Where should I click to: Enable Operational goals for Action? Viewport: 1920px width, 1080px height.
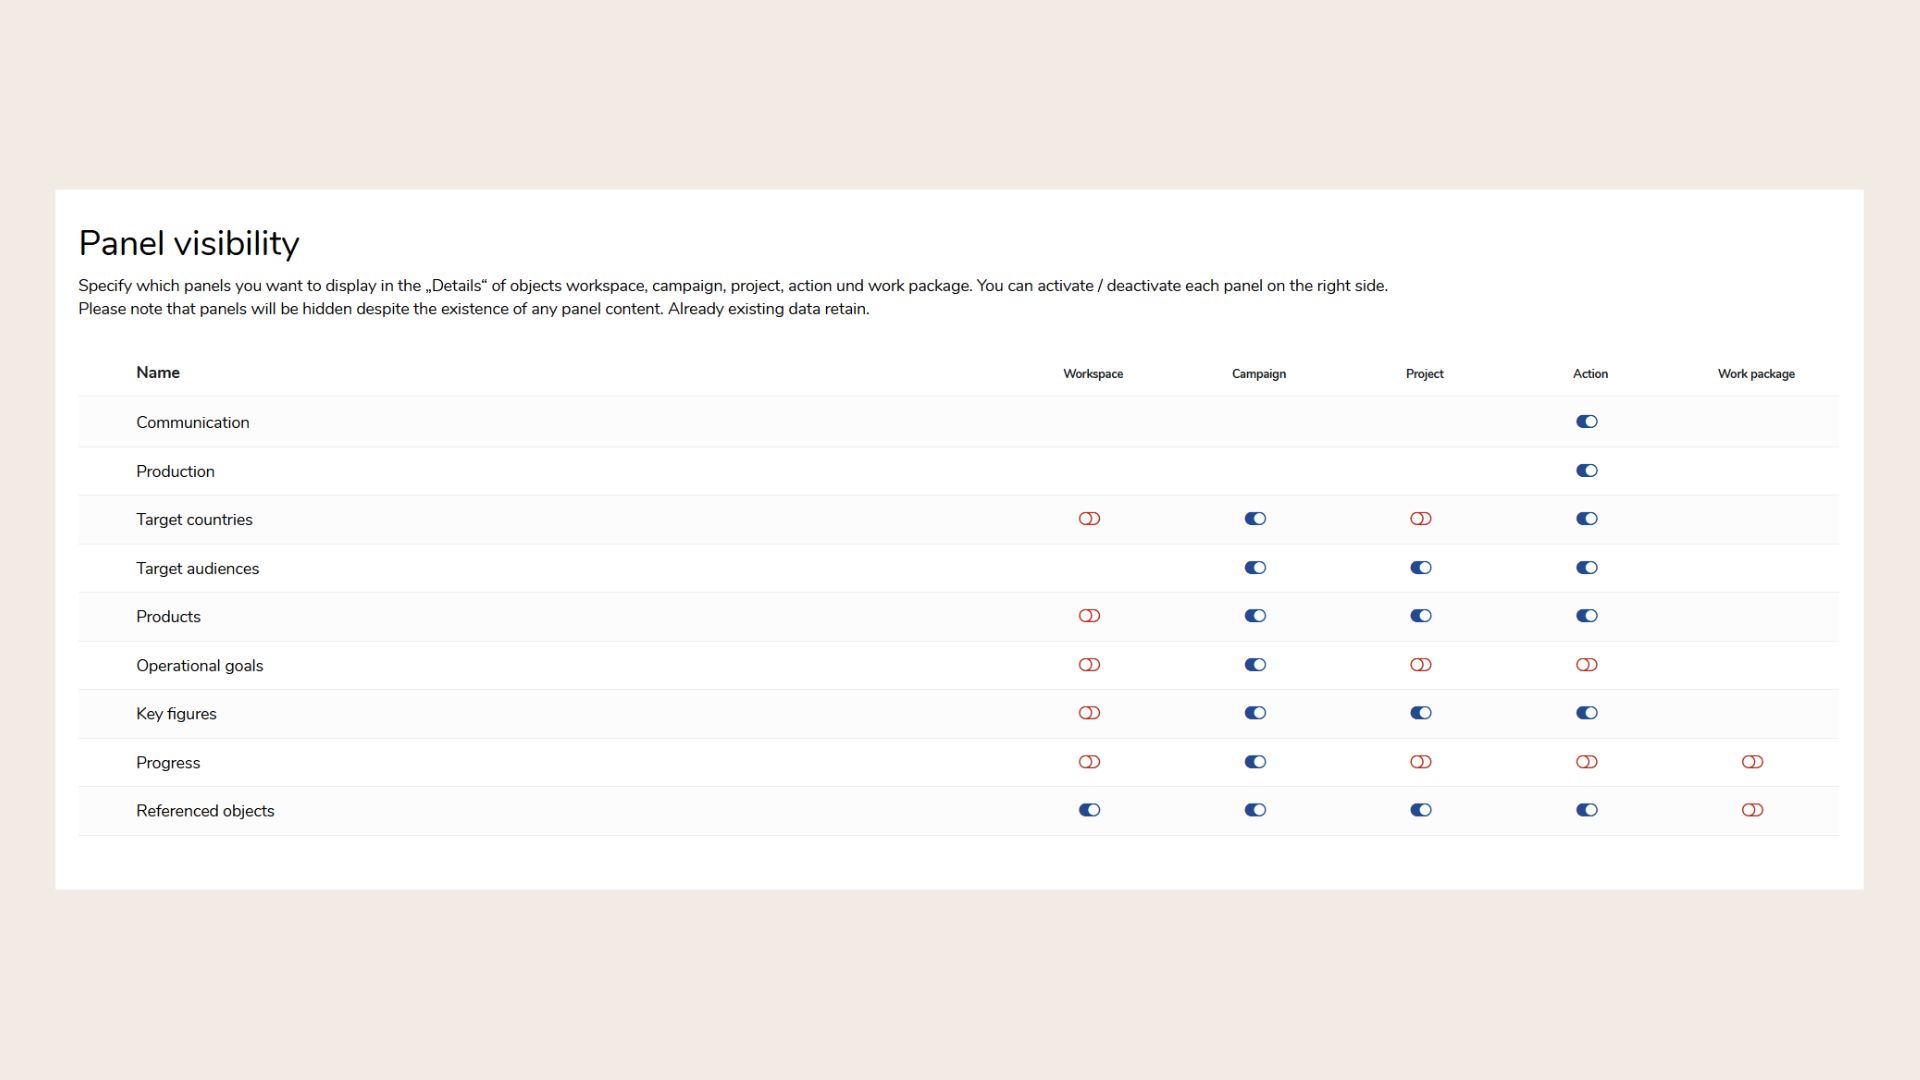click(x=1586, y=665)
